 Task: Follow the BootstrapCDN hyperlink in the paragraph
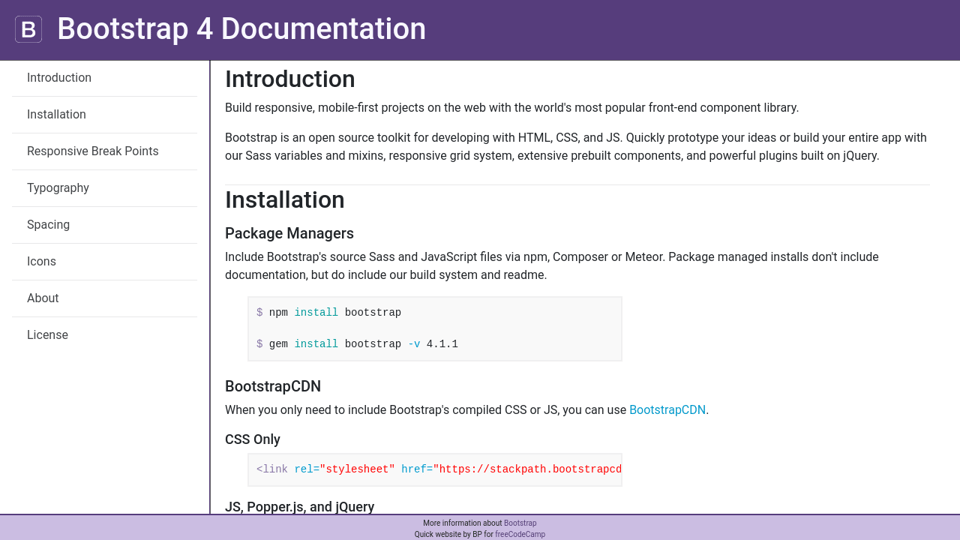[x=667, y=410]
